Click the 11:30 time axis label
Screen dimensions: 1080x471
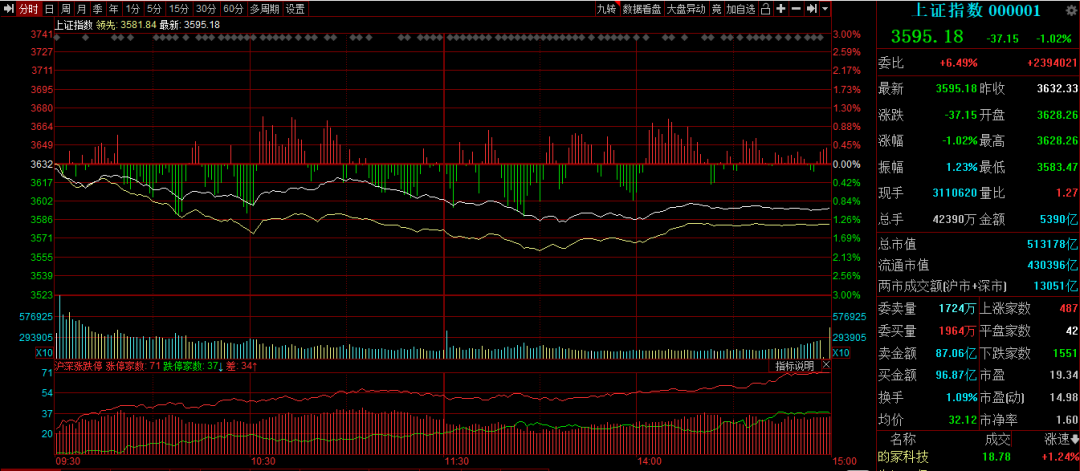(x=457, y=461)
